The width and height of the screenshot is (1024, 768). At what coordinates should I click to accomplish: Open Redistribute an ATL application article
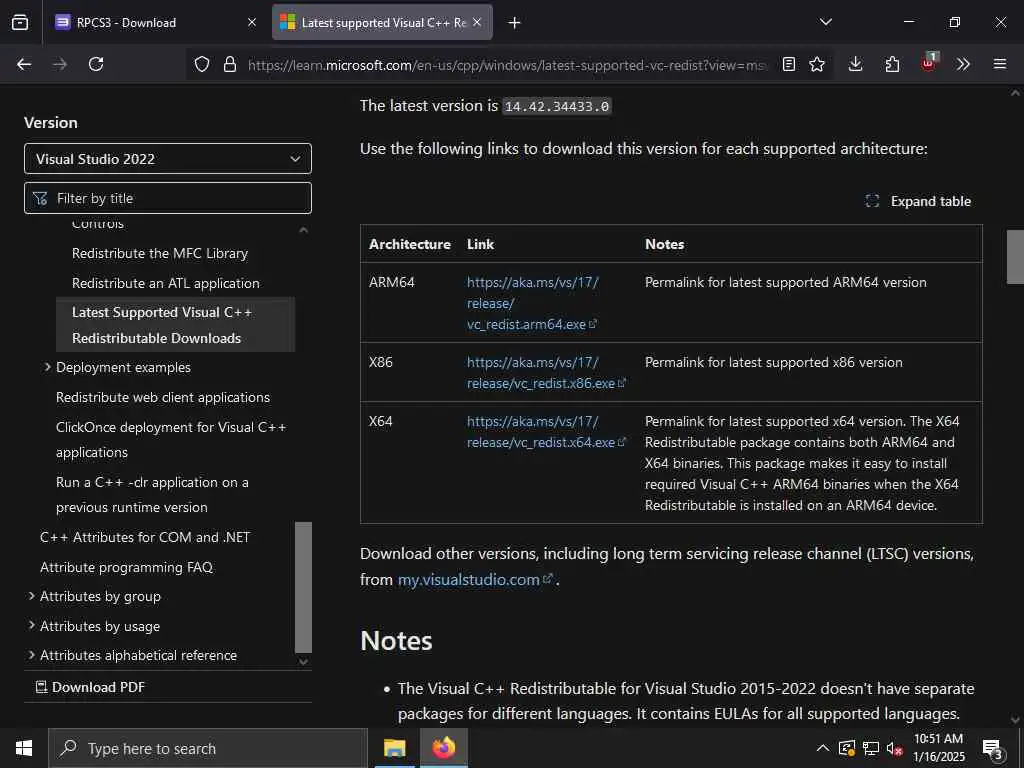[x=166, y=283]
